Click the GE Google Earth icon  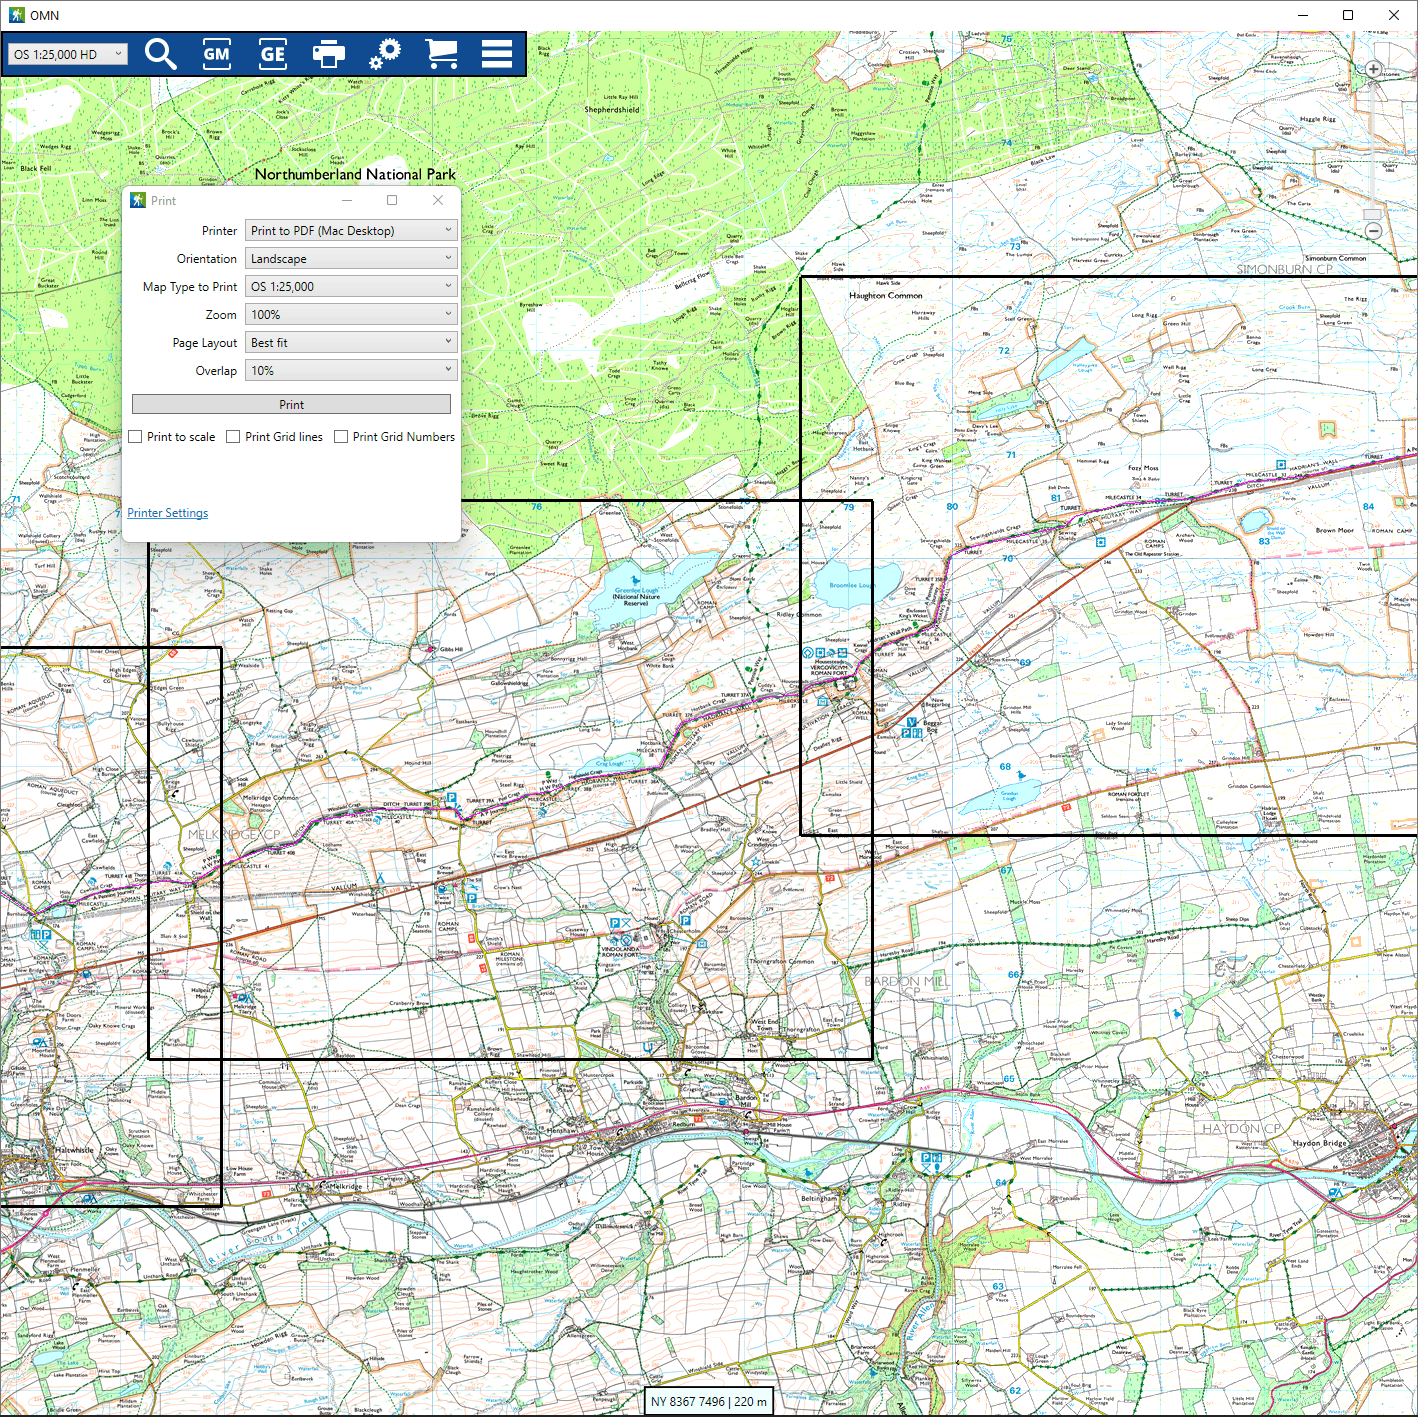click(x=272, y=54)
